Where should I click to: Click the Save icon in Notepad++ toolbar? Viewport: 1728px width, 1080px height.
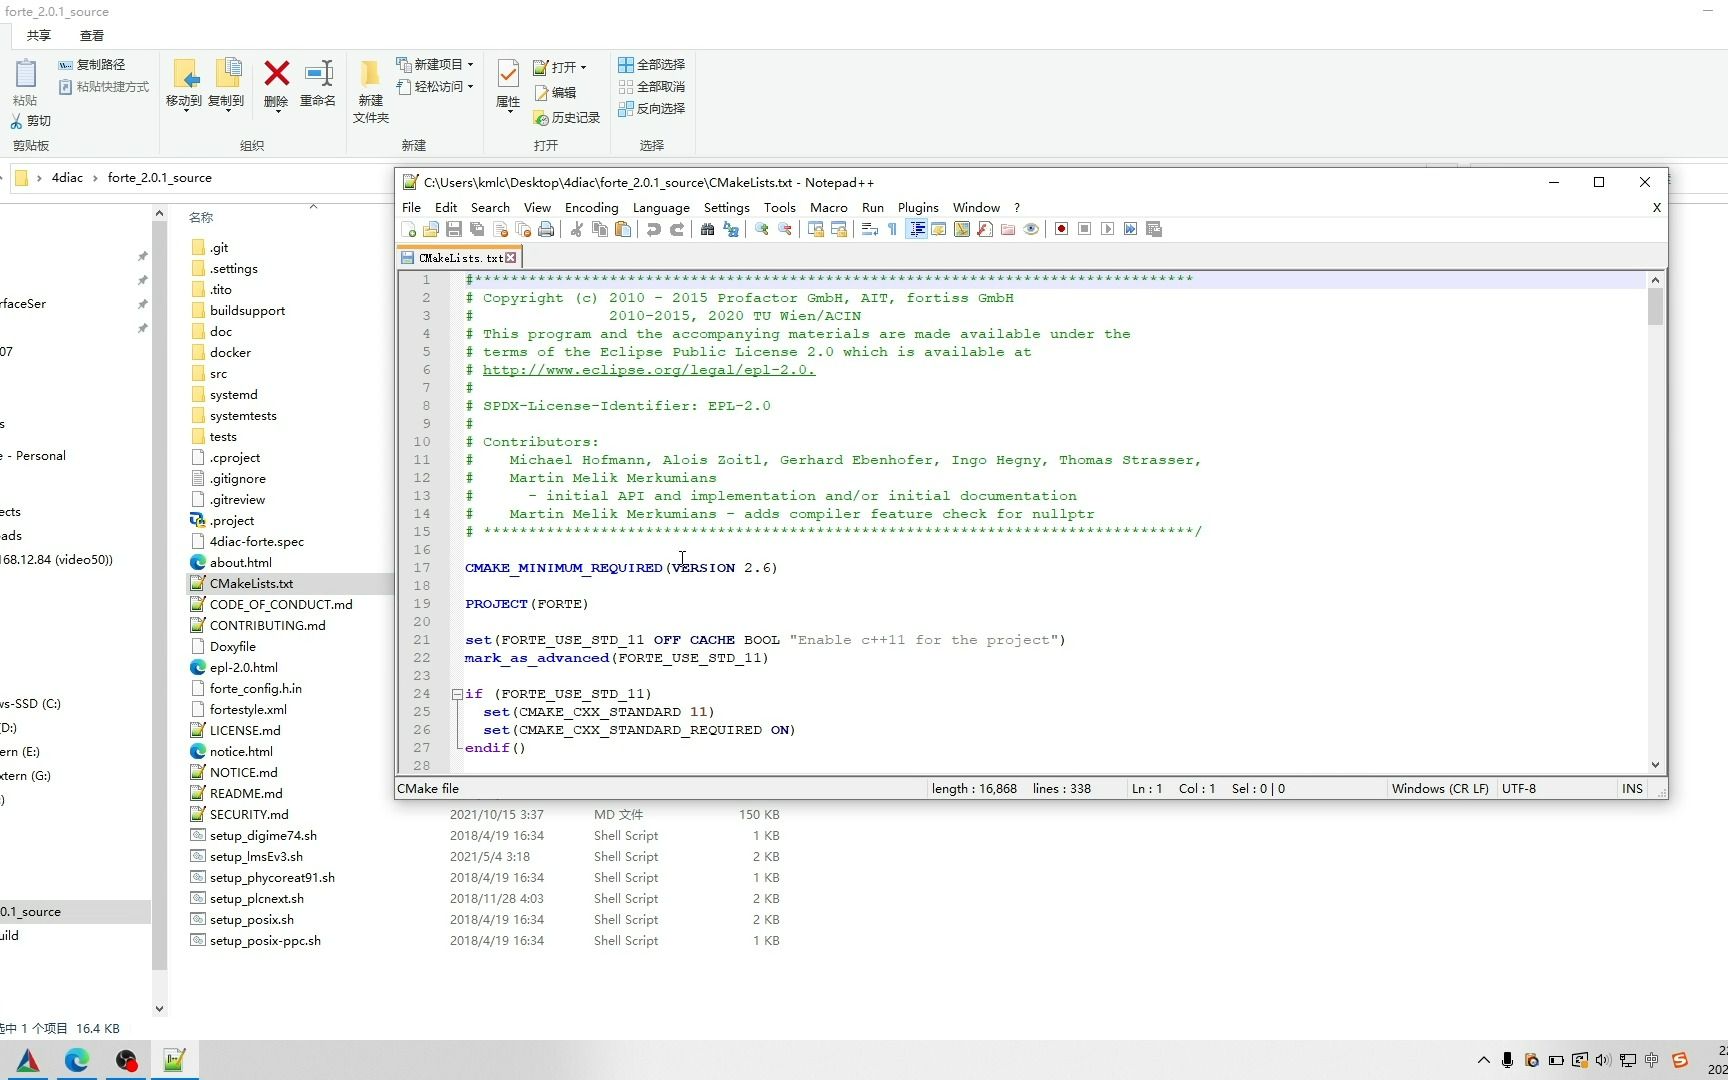(x=453, y=229)
